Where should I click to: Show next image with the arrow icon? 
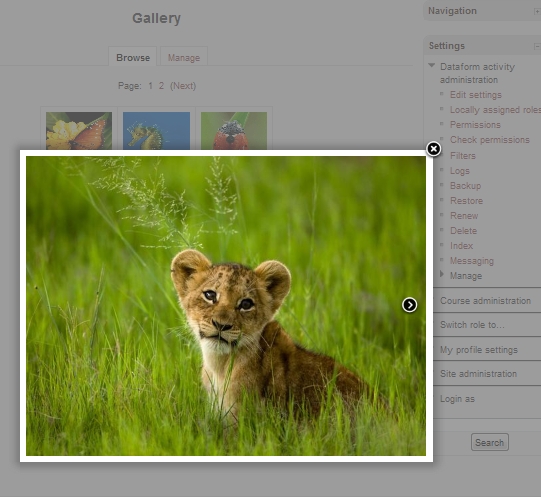click(410, 305)
